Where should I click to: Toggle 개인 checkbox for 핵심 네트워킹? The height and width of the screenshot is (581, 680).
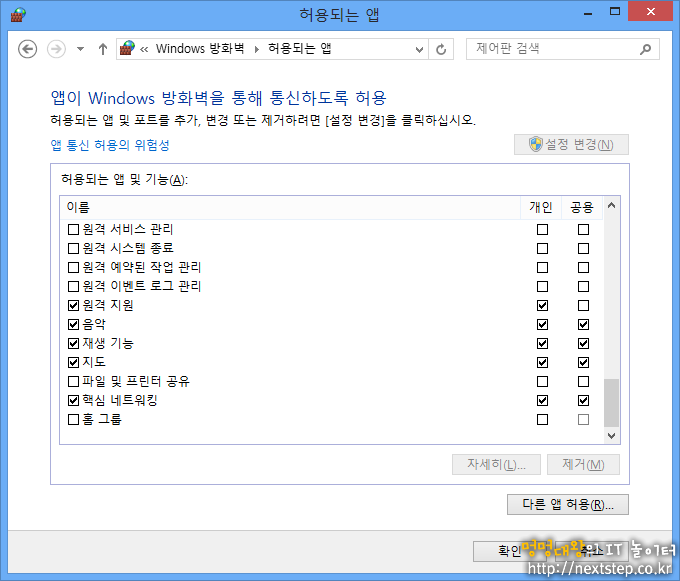click(x=542, y=401)
